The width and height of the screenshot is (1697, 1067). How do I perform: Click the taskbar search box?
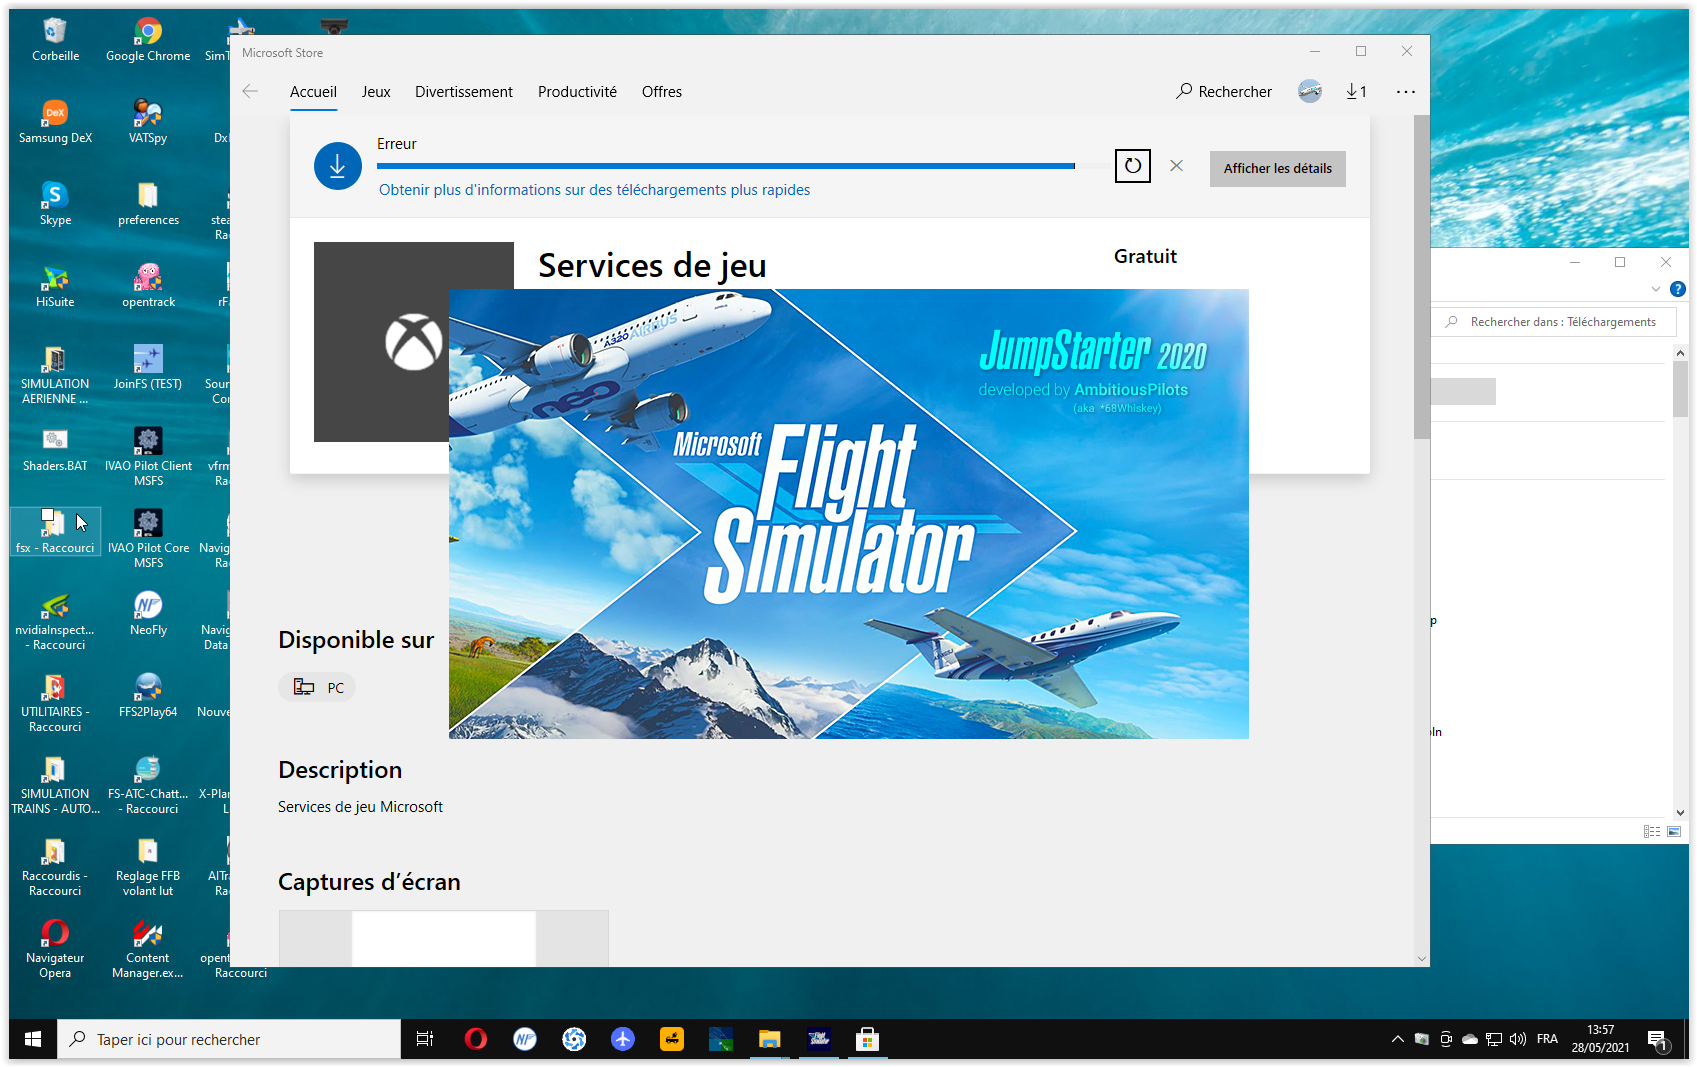(x=229, y=1039)
